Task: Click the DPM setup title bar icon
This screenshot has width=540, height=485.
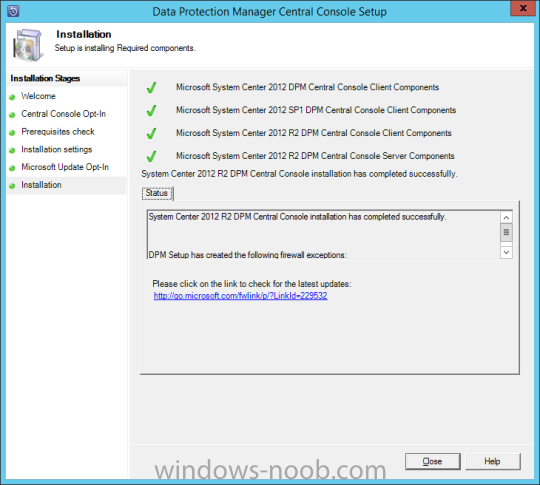Action: coord(13,11)
